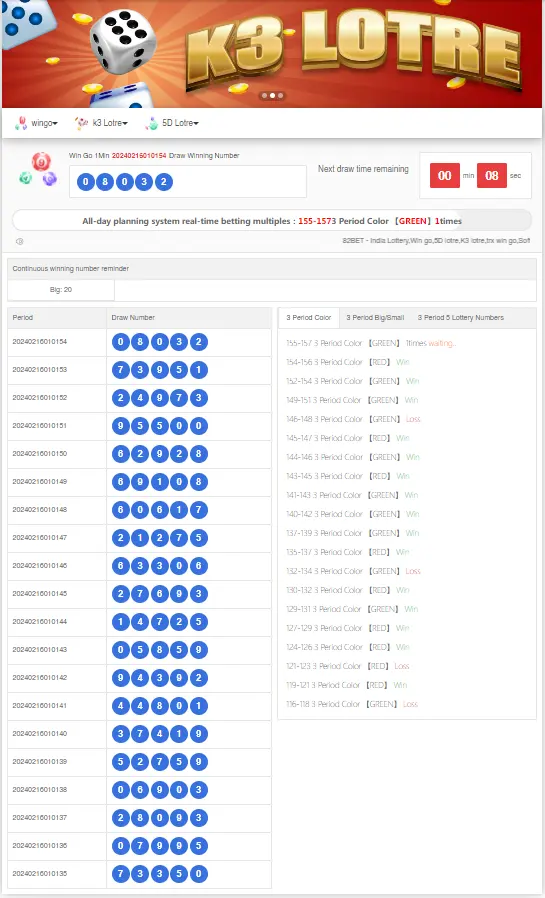Switch to the 3 Period Big/Small tab
This screenshot has width=545, height=898.
point(375,317)
